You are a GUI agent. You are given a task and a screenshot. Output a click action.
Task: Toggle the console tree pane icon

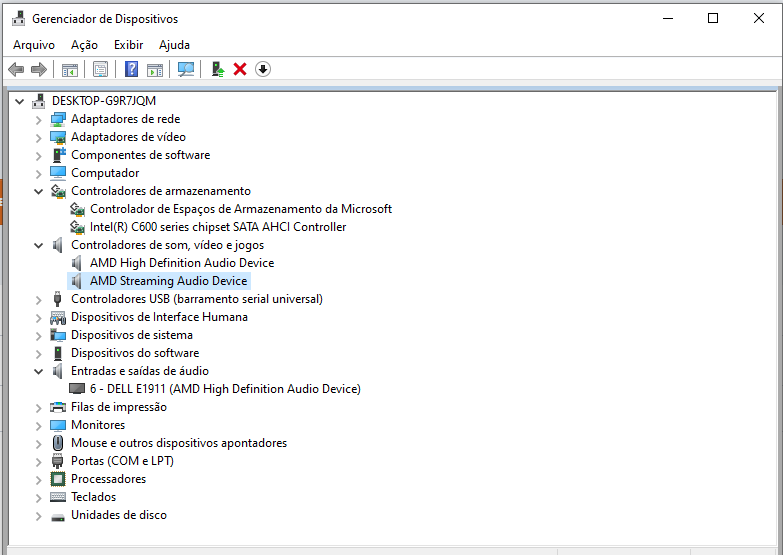69,69
